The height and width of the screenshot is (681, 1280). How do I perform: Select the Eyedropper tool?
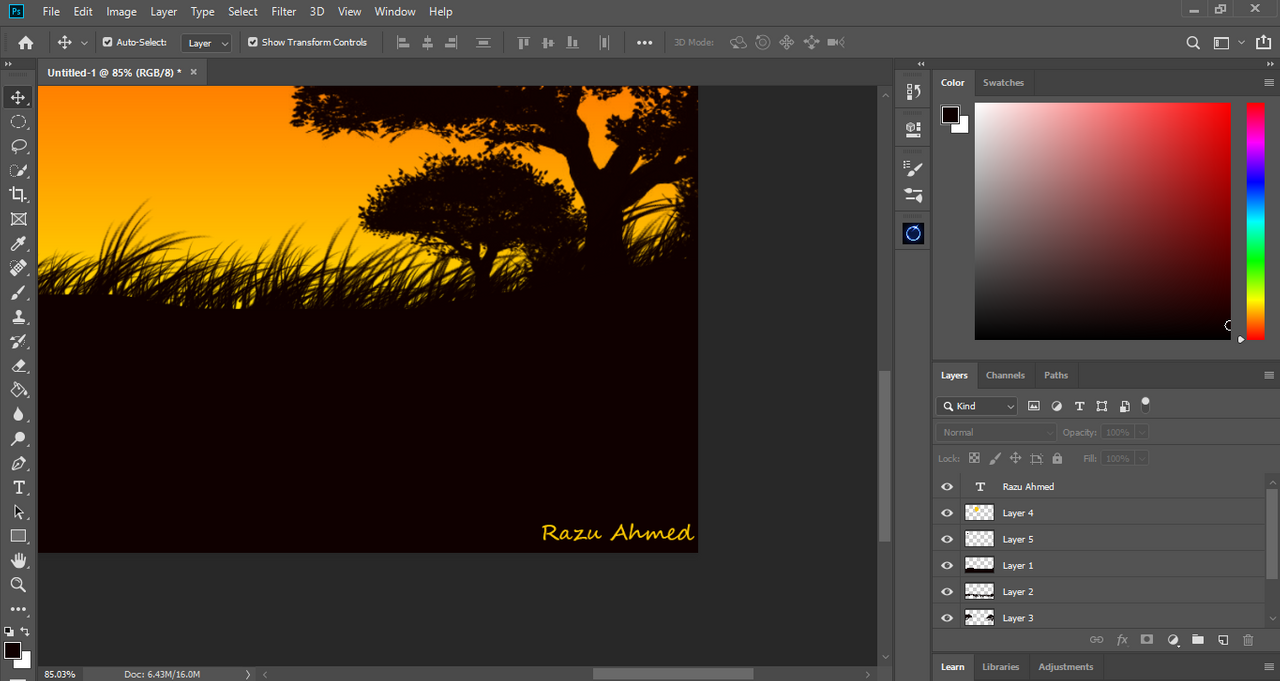(18, 244)
